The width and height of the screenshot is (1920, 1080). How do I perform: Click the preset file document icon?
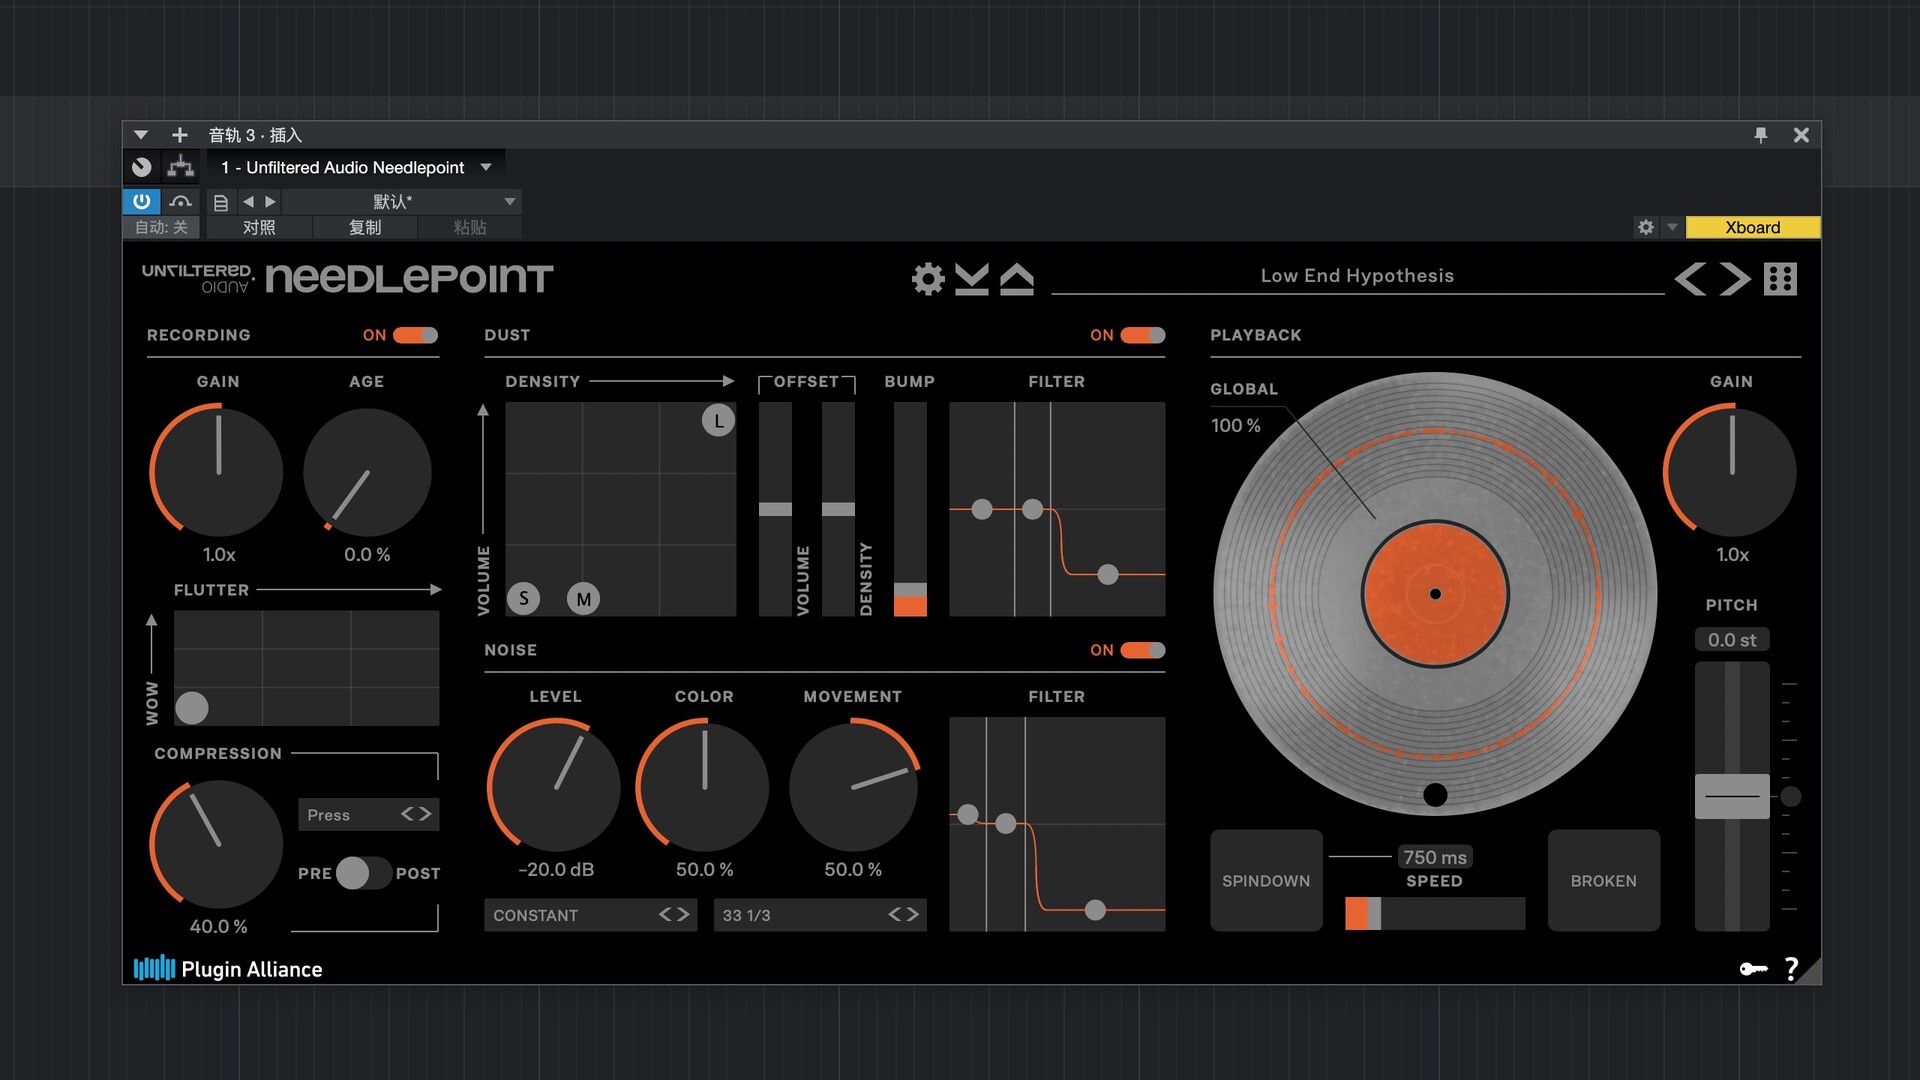pos(221,203)
